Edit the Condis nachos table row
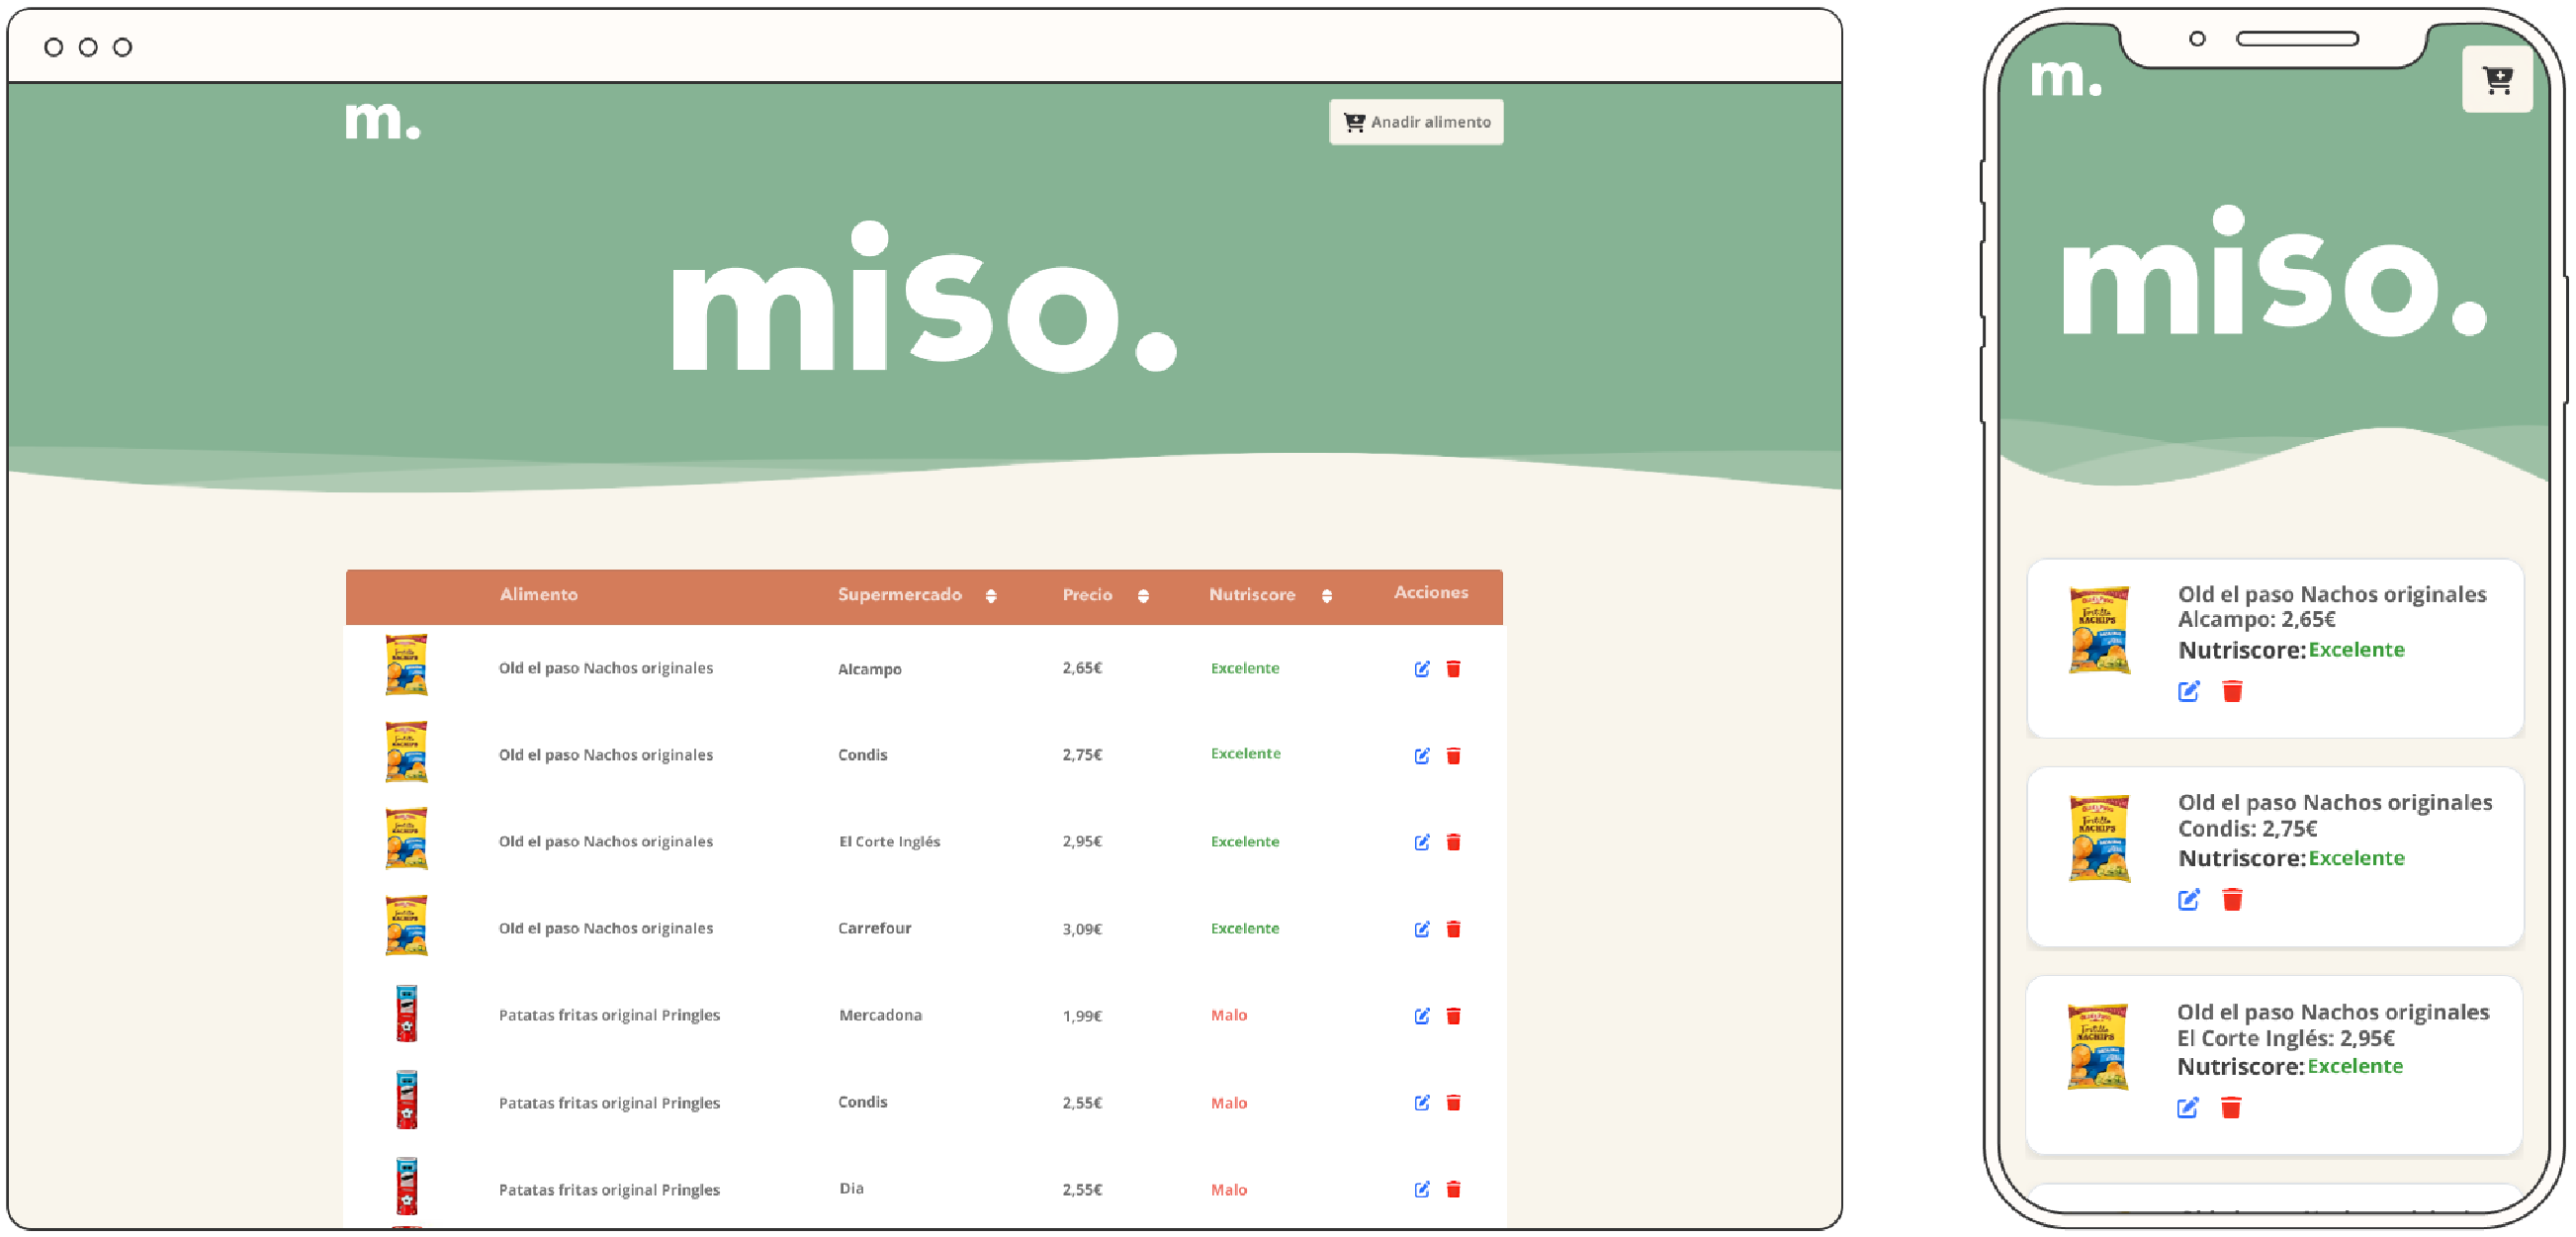This screenshot has width=2576, height=1237. 1422,756
